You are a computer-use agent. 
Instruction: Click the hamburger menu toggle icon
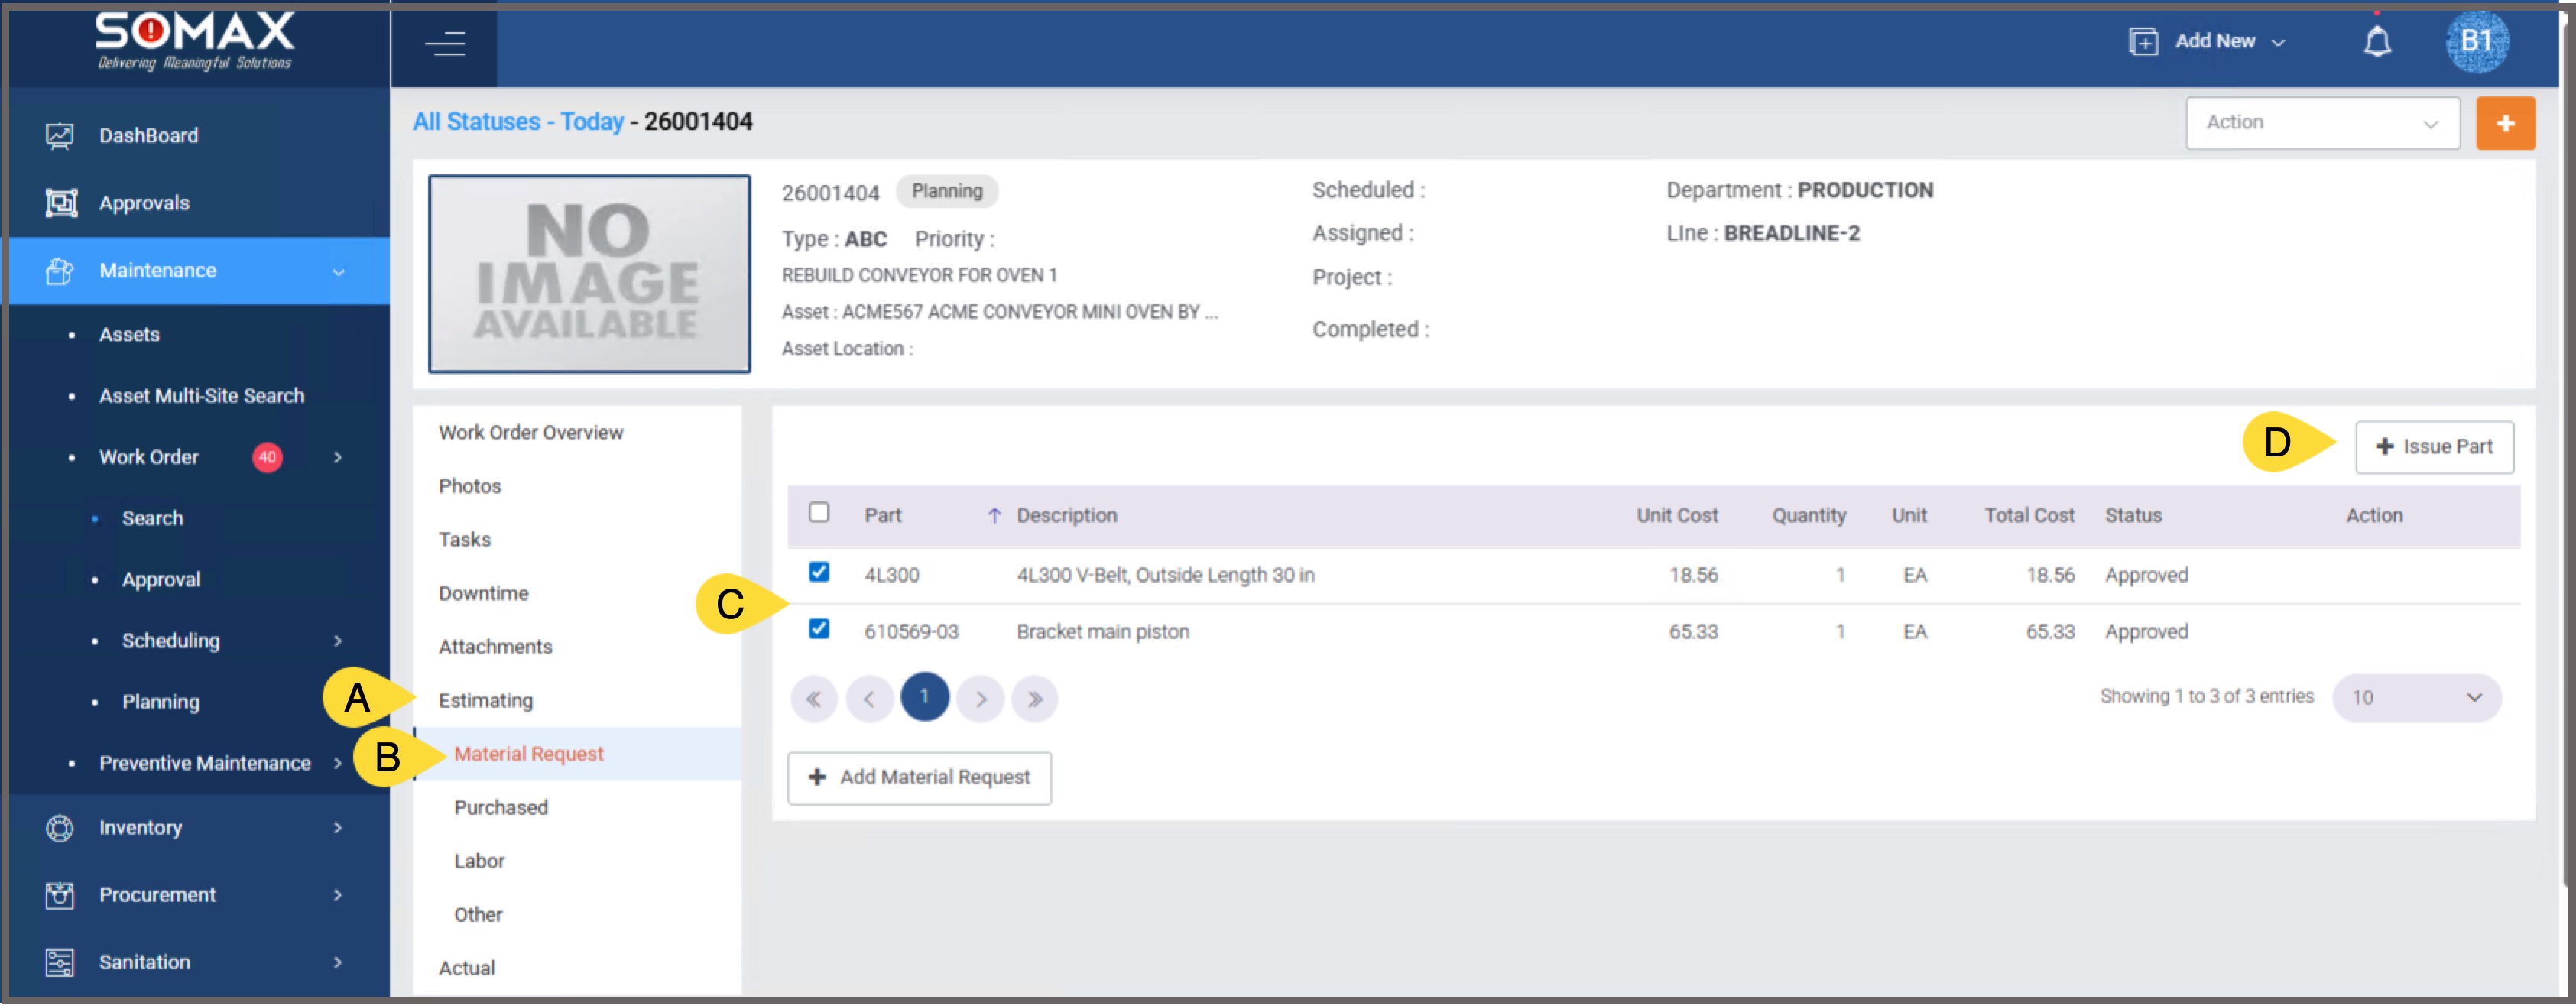(x=444, y=44)
